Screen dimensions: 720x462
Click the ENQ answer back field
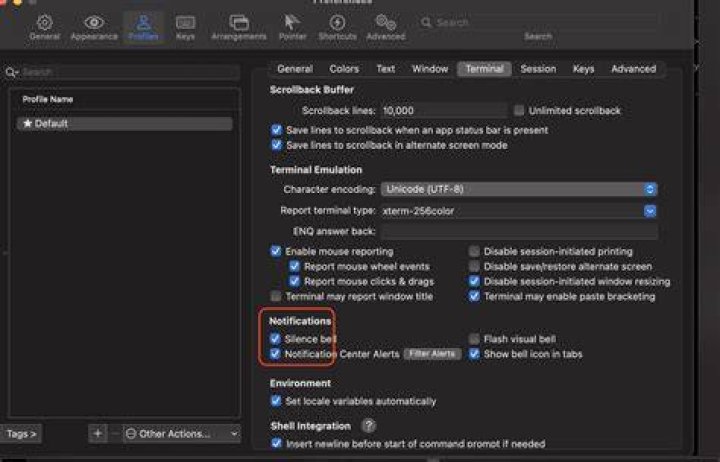pyautogui.click(x=519, y=231)
